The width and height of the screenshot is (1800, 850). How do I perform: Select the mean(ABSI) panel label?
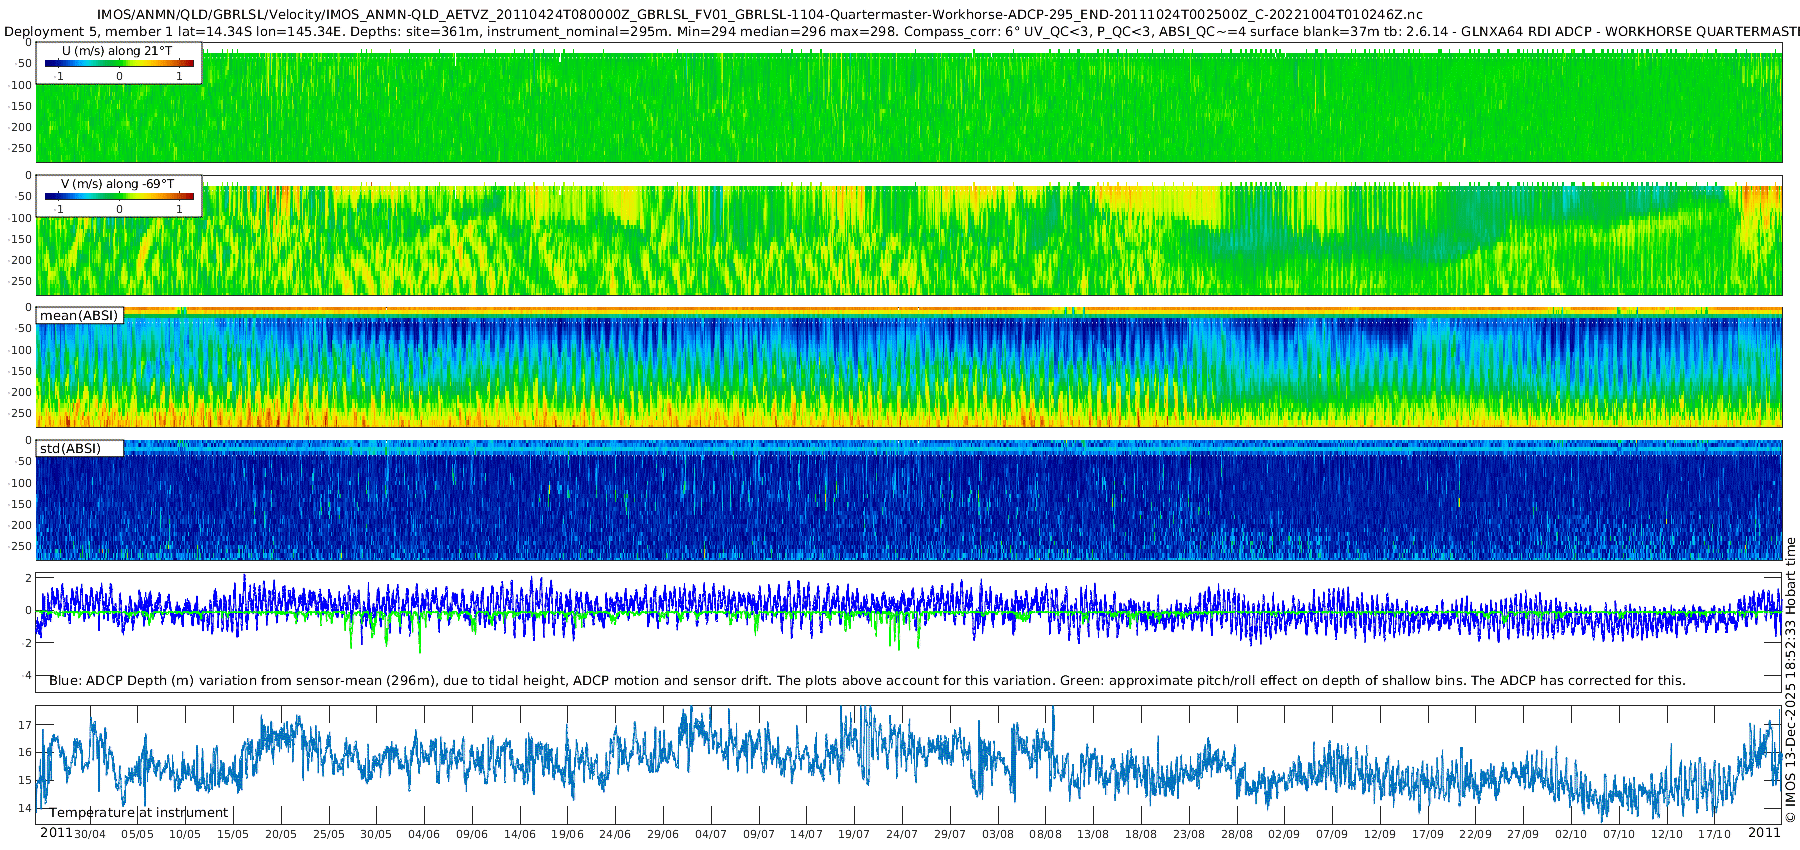pyautogui.click(x=79, y=316)
